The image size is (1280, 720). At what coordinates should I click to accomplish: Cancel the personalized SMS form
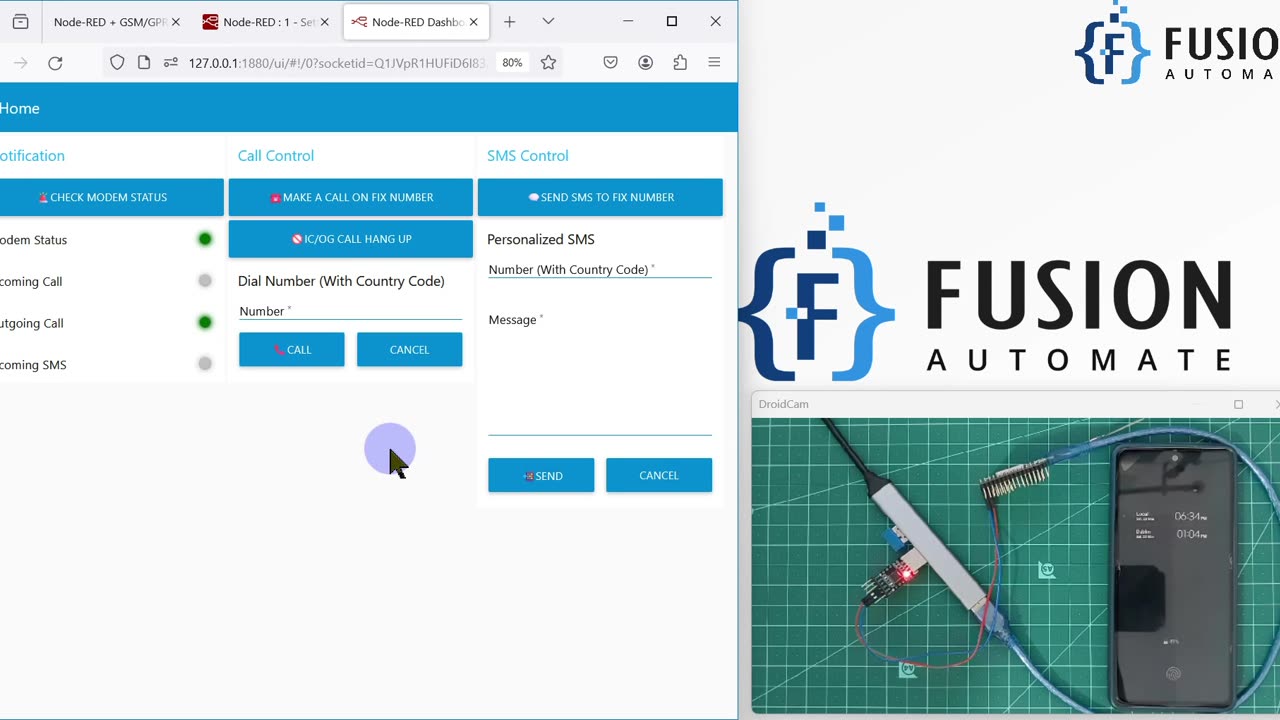659,476
